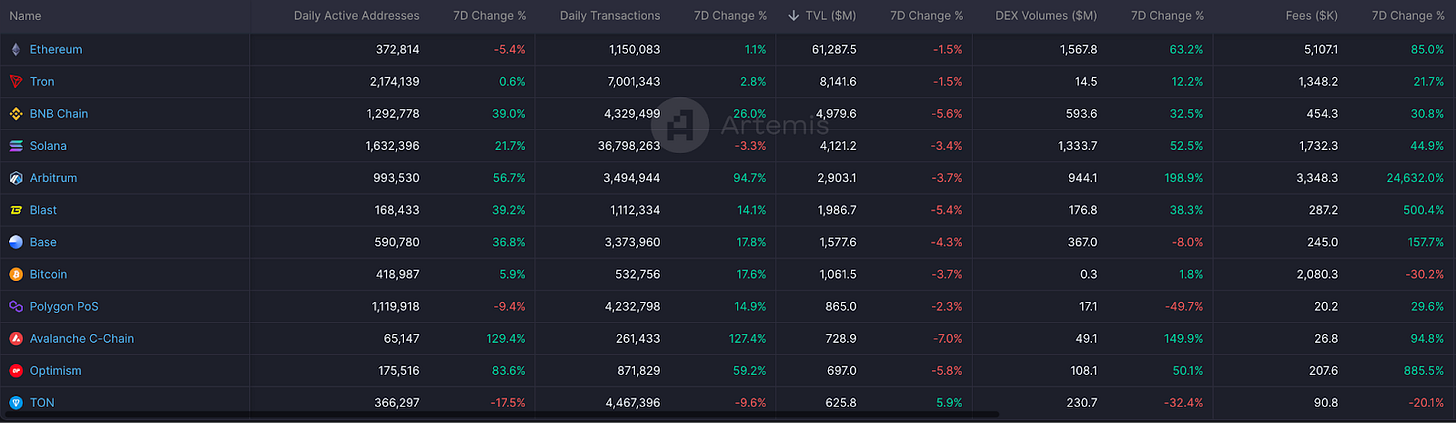Select TON's 230.7 DEX volume value
This screenshot has width=1456, height=423.
tap(1081, 402)
